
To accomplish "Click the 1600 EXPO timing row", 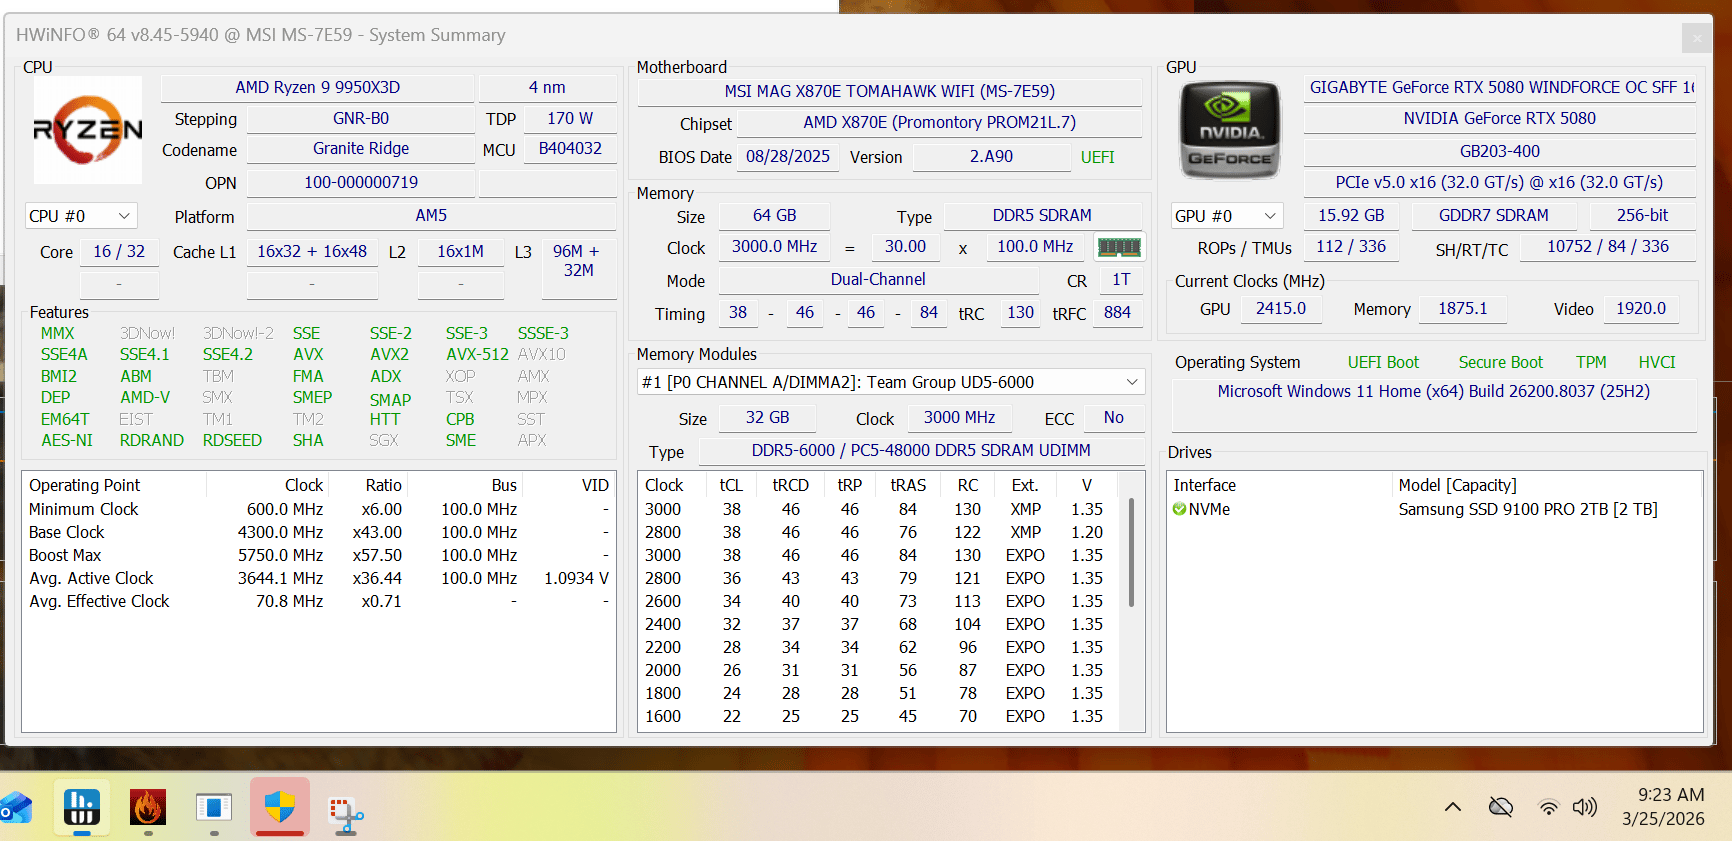I will (x=878, y=717).
